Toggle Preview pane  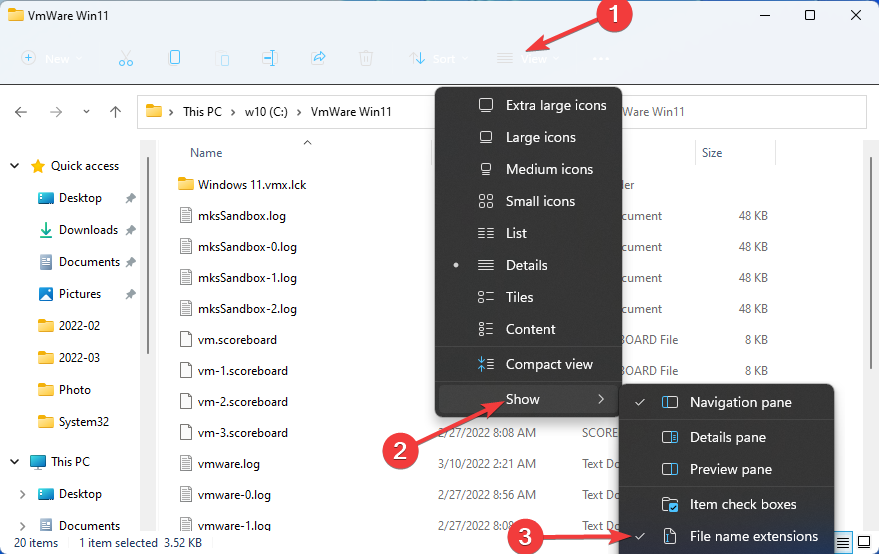(727, 469)
